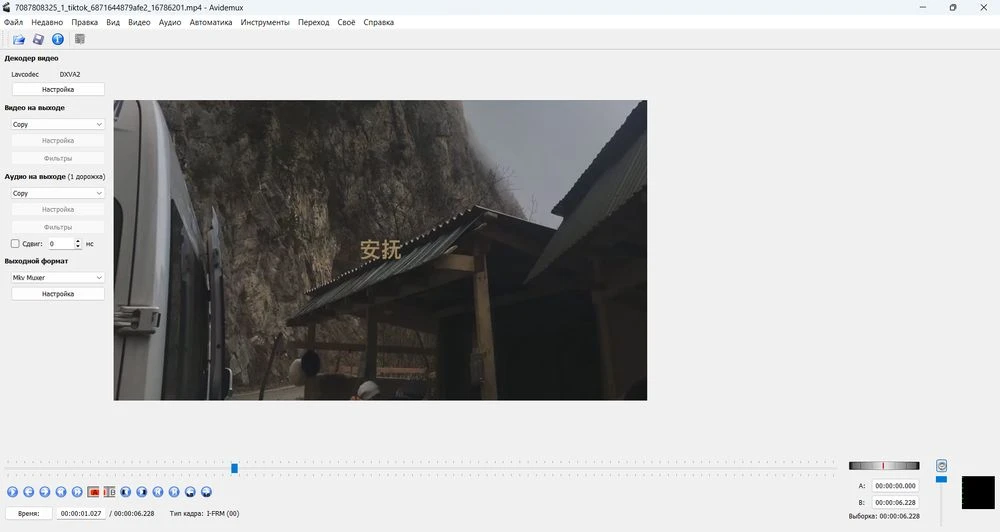Click the Open Video folder icon
The width and height of the screenshot is (1000, 532).
(x=19, y=40)
